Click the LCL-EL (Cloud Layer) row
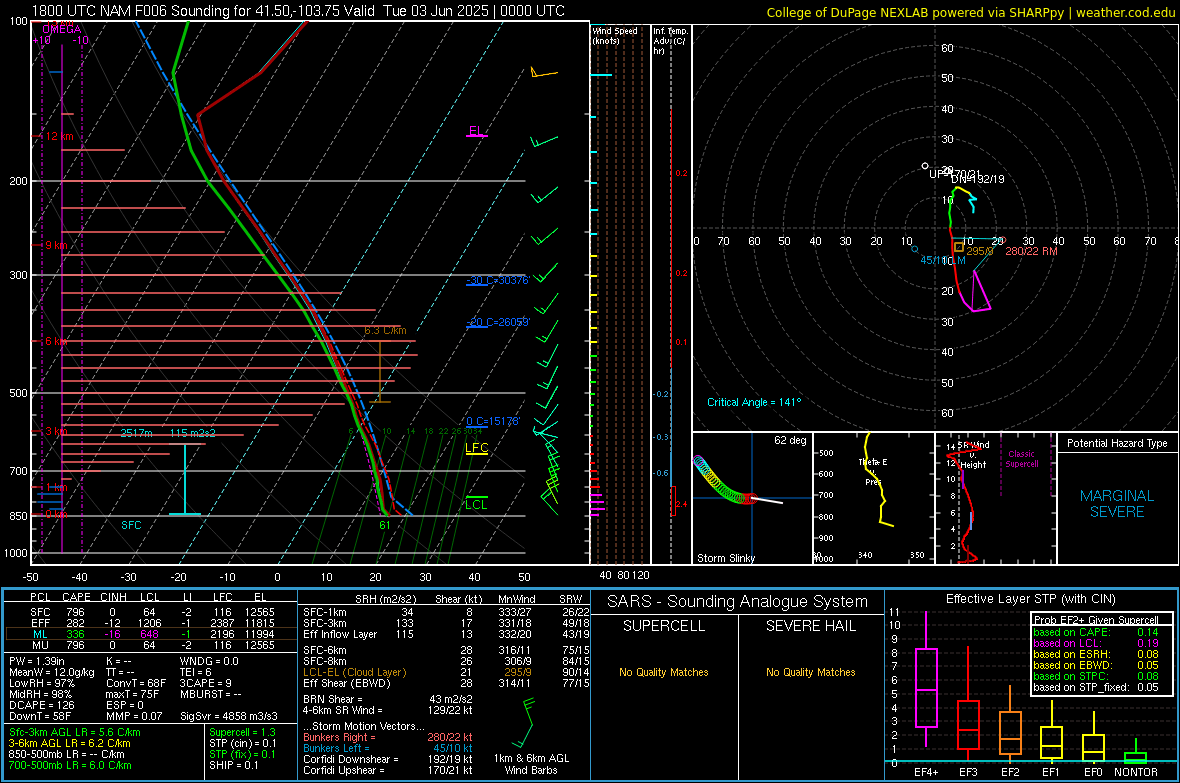Viewport: 1180px width, 783px height. (446, 672)
